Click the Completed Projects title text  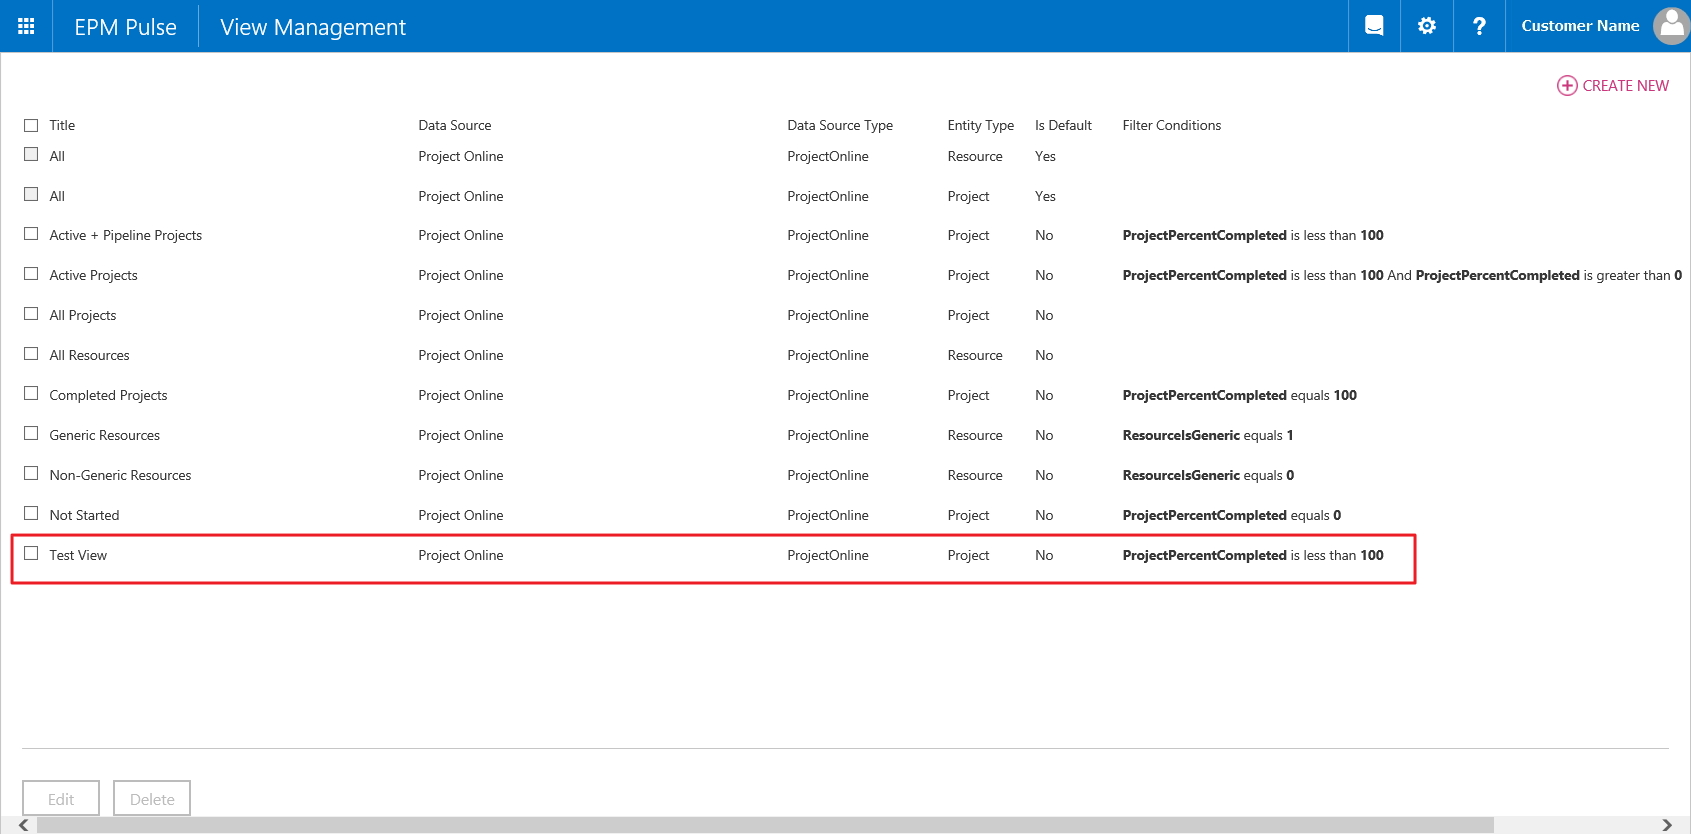[108, 395]
